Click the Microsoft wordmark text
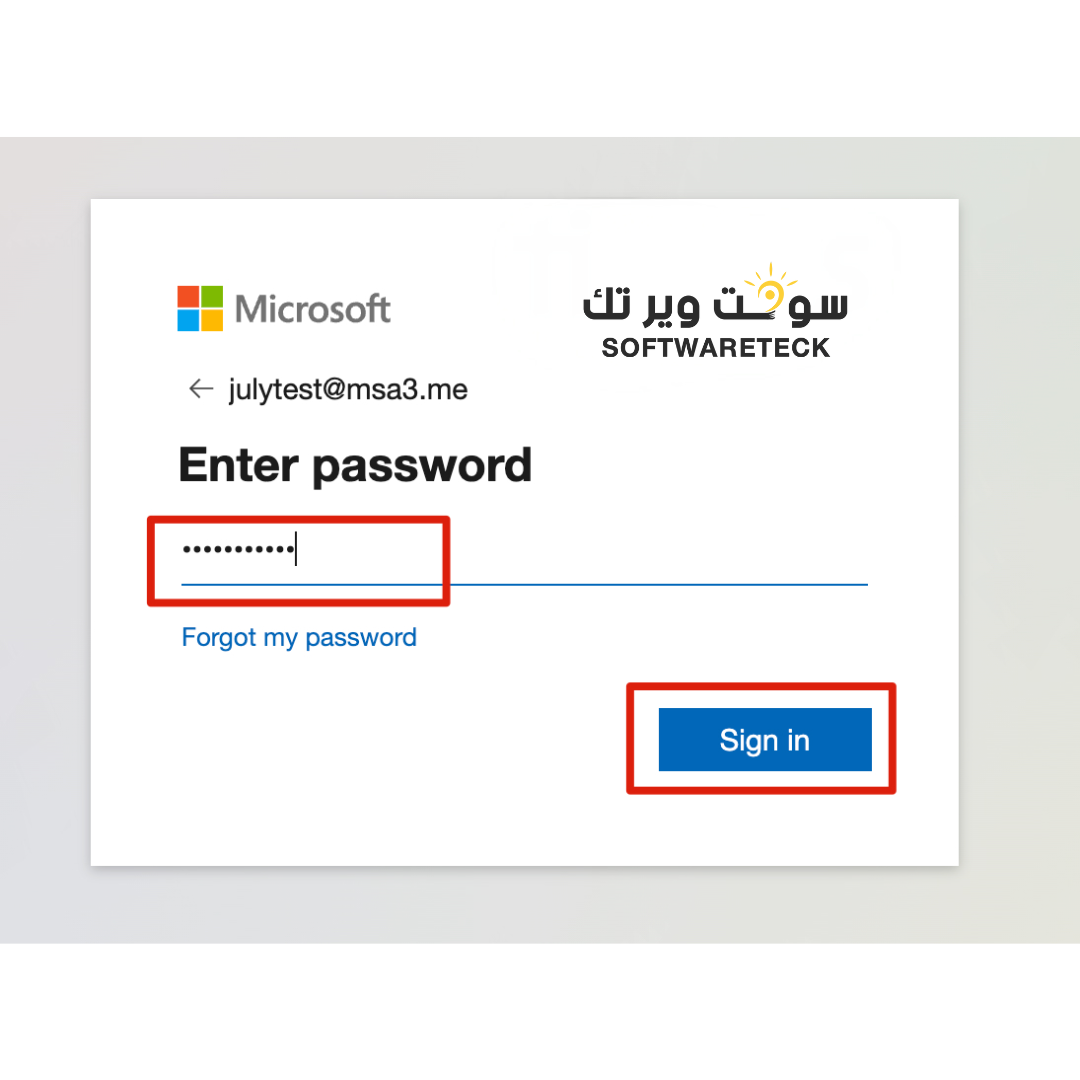 (312, 309)
